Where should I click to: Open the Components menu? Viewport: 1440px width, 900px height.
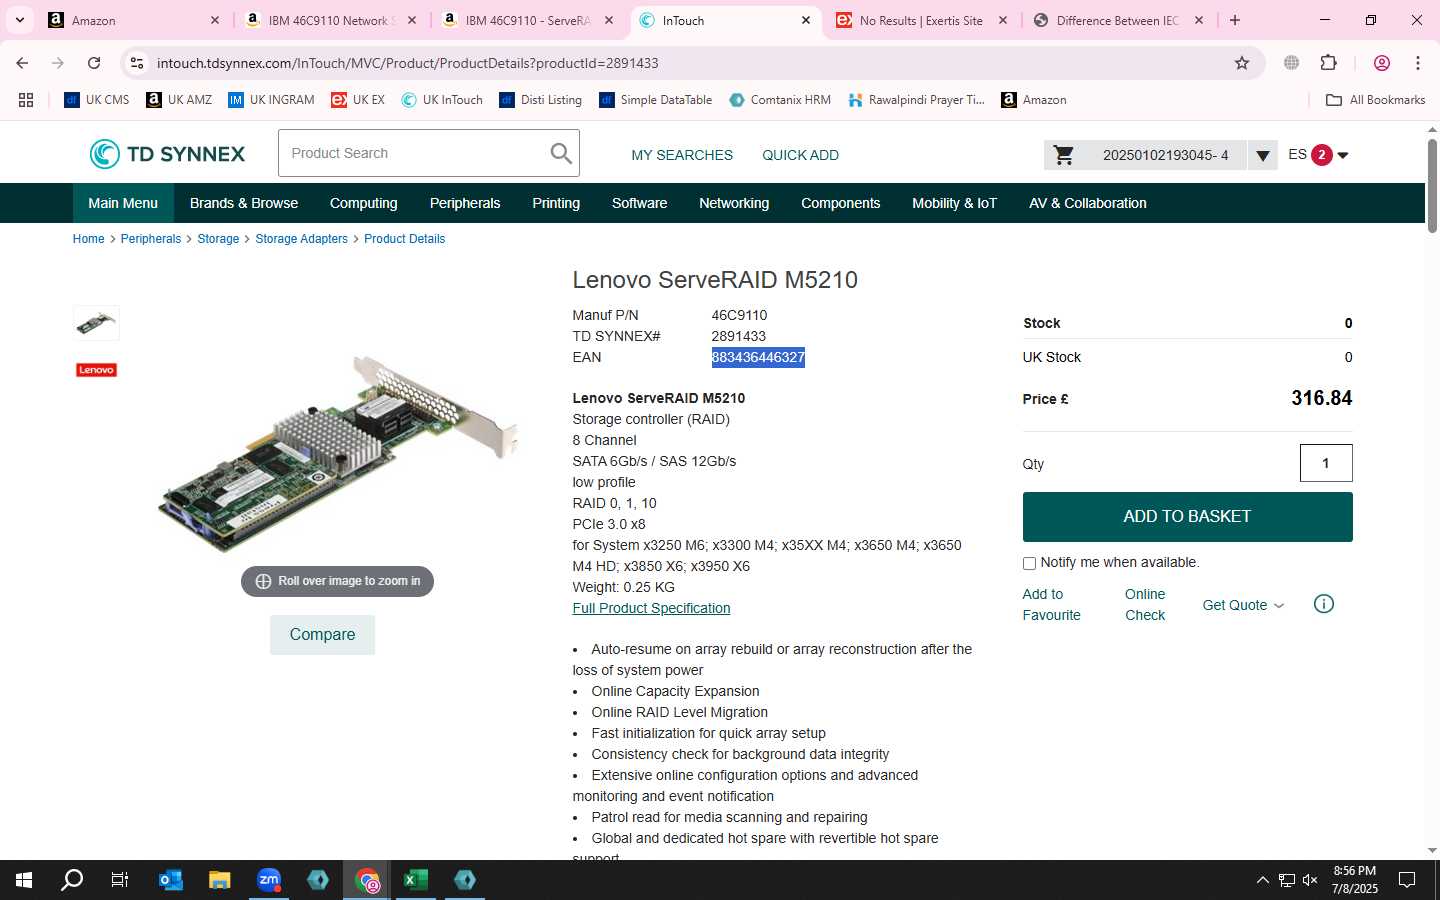(x=841, y=203)
